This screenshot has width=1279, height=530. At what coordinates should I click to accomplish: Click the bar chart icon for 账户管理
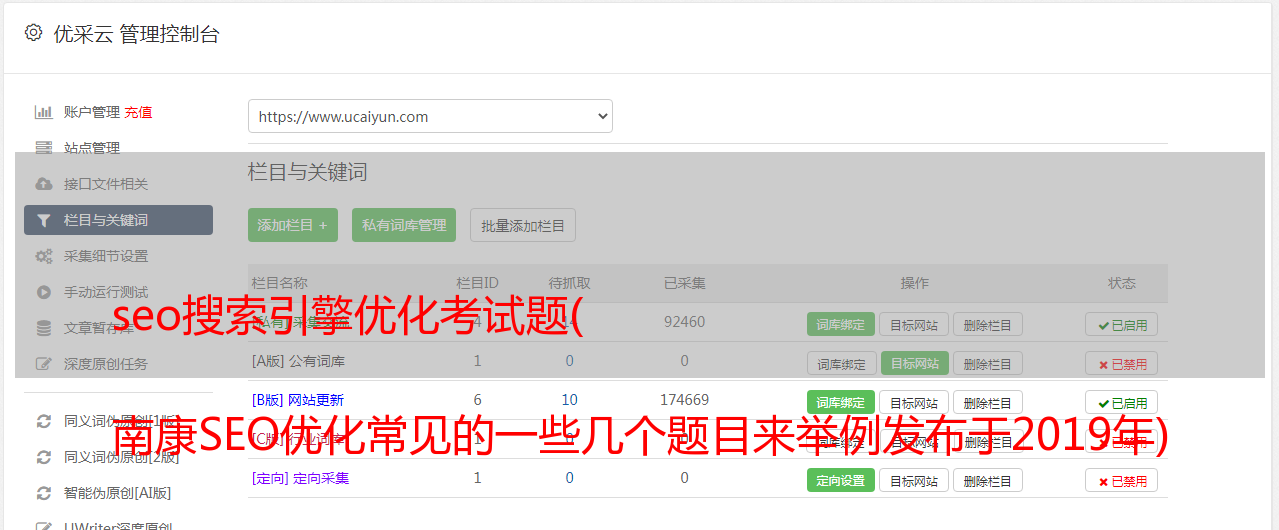coord(44,112)
